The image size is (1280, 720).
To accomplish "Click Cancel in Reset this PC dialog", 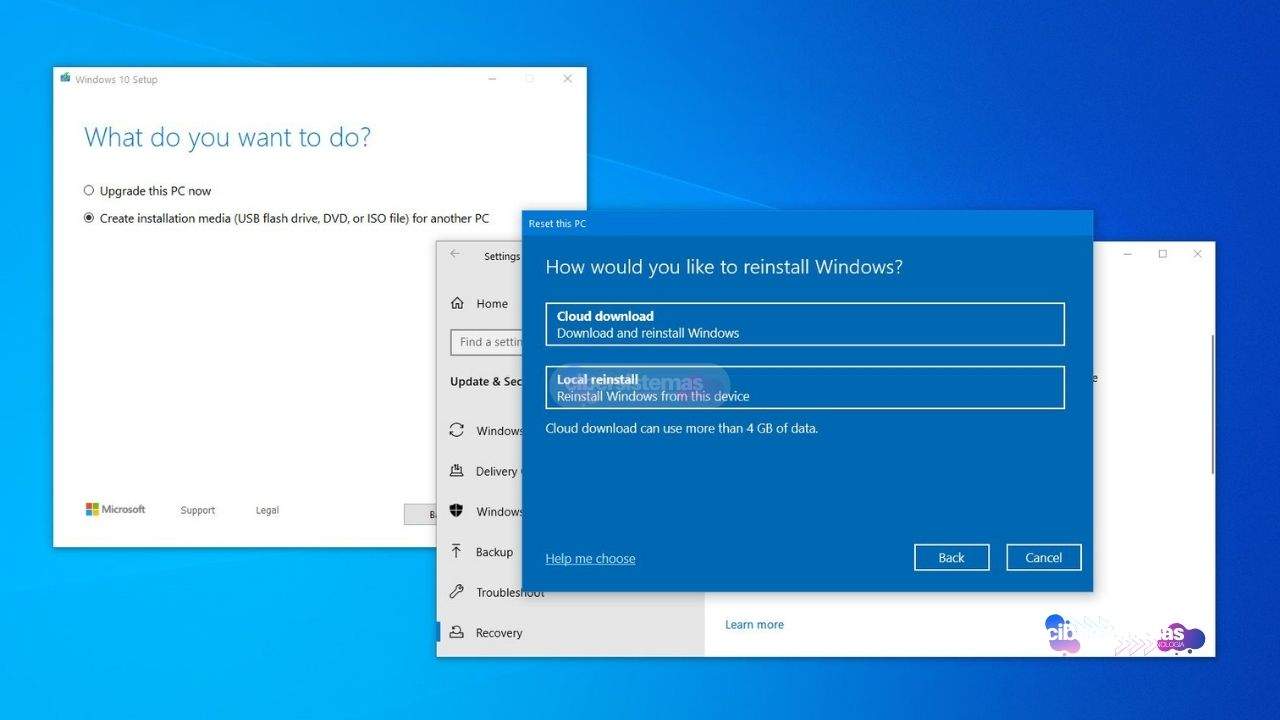I will click(x=1044, y=557).
